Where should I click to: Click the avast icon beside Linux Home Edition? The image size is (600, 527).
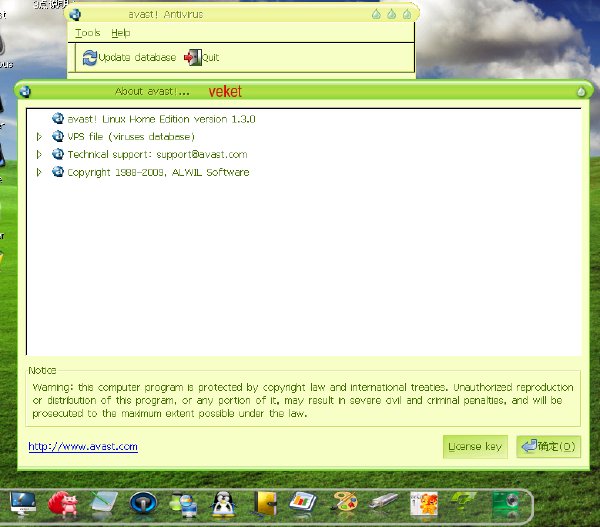[x=58, y=119]
